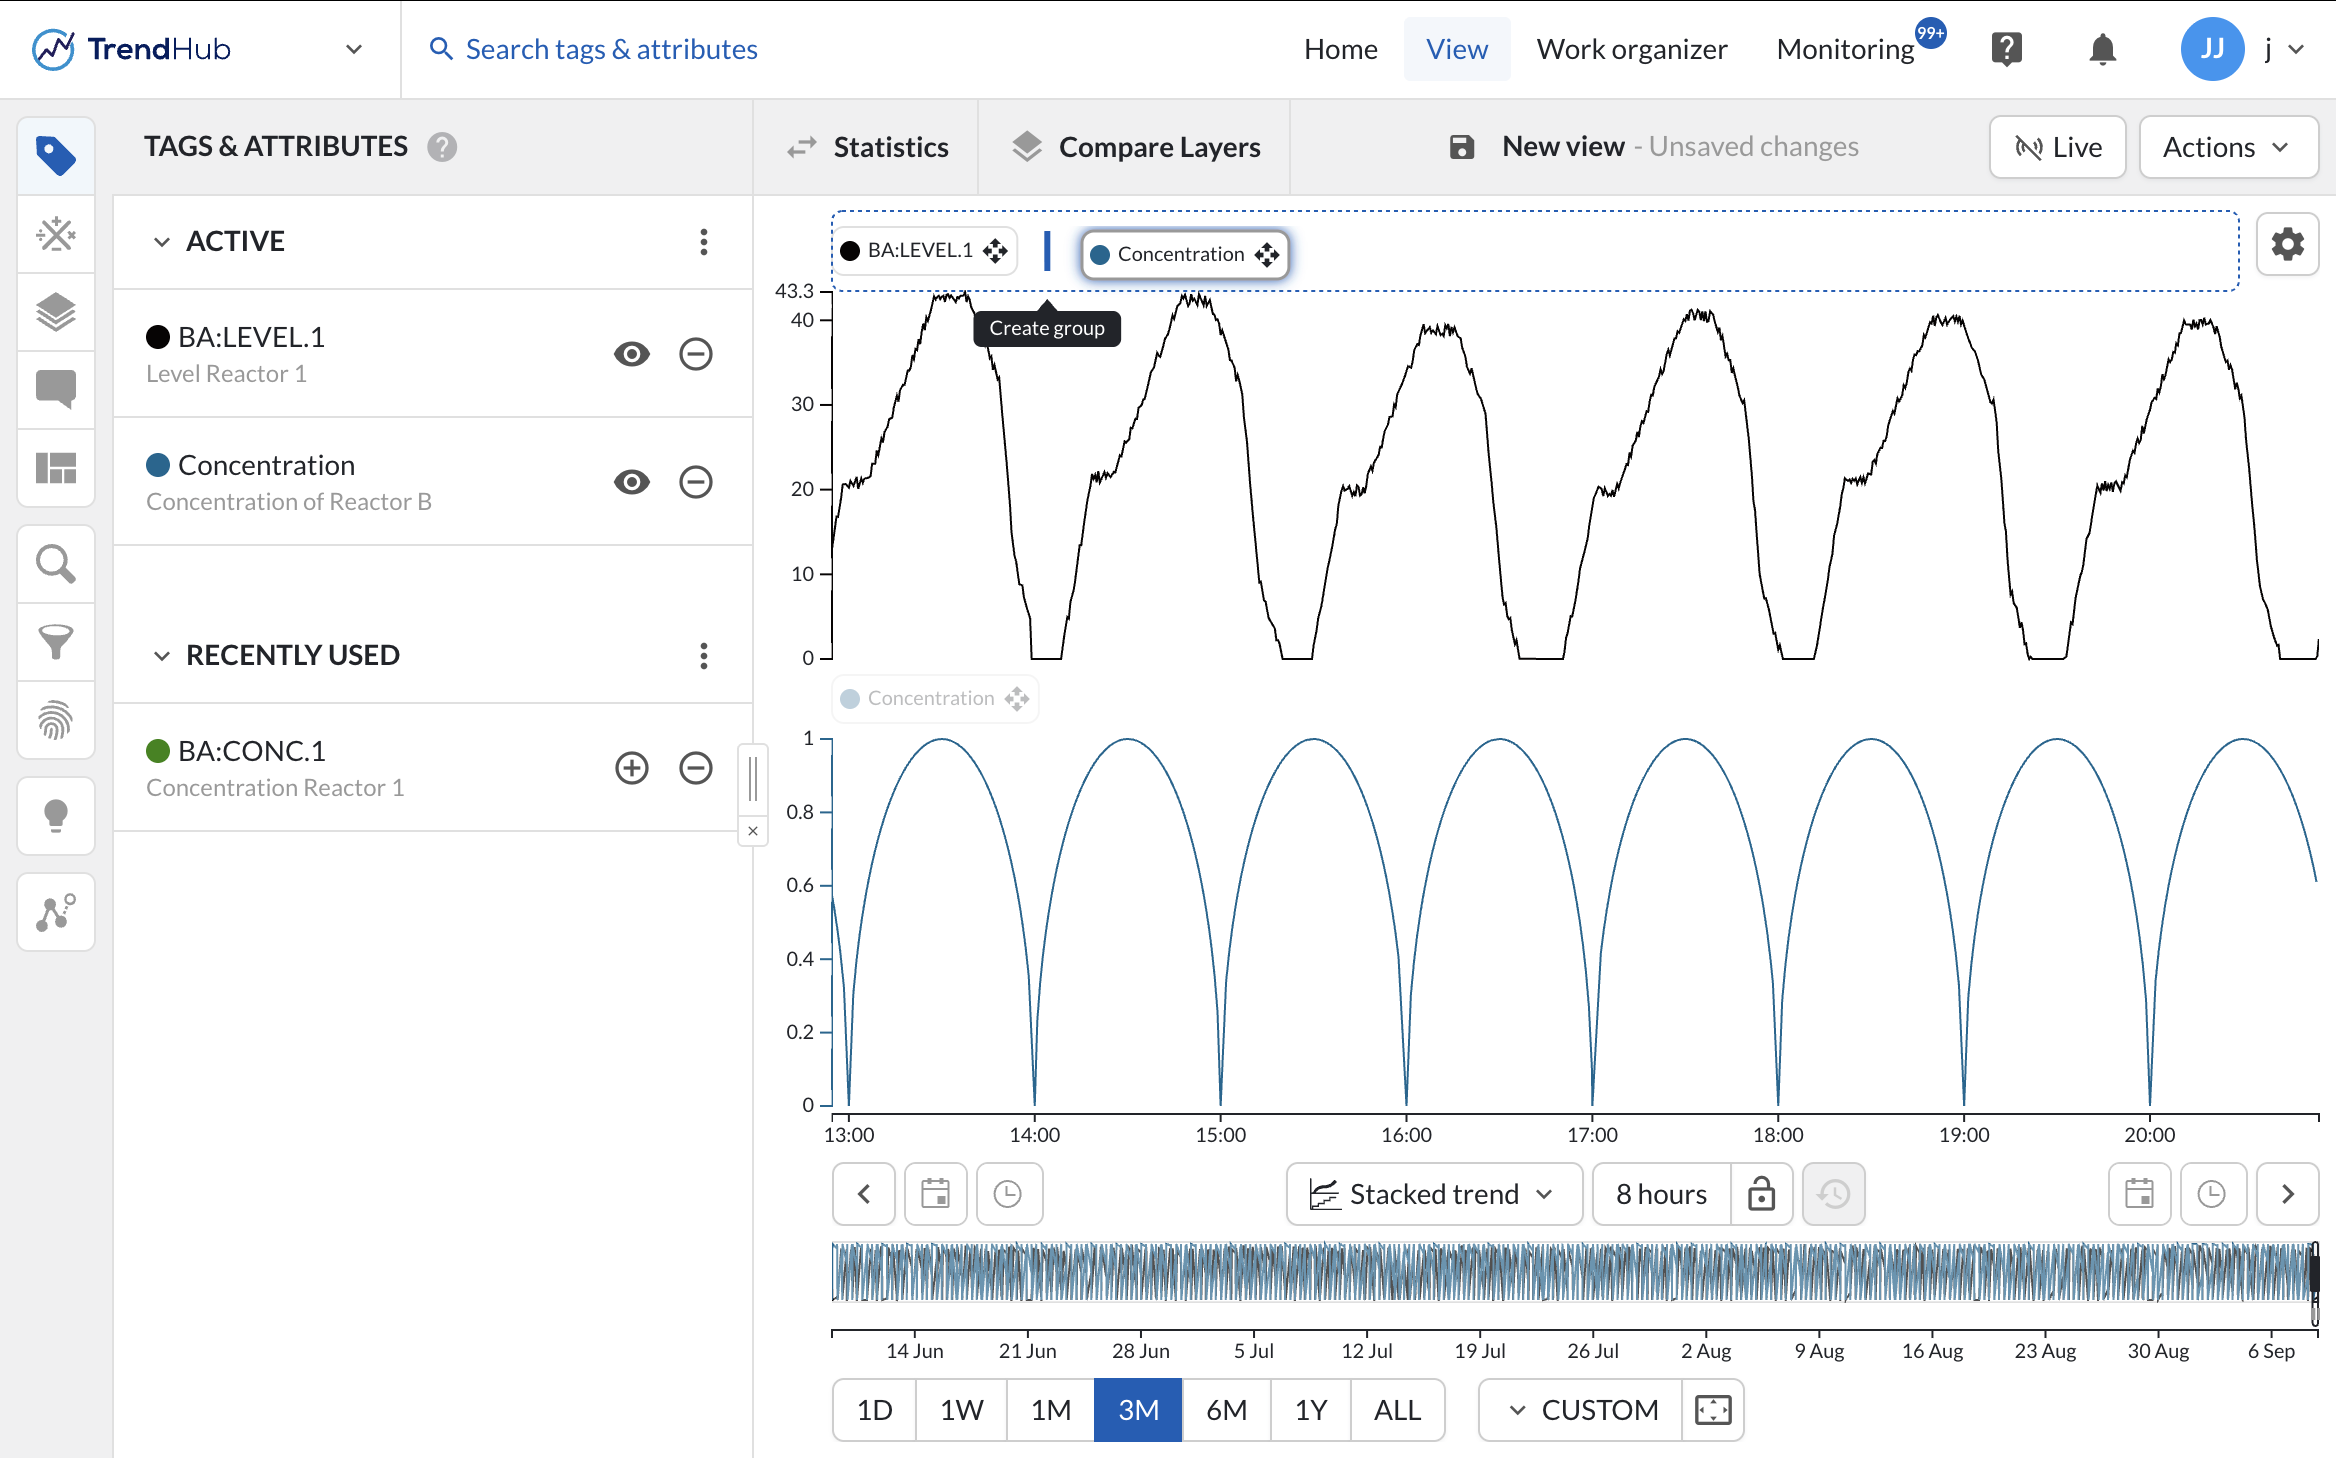Click the fit-to-screen icon beside CUSTOM
Viewport: 2336px width, 1458px height.
[x=1713, y=1410]
